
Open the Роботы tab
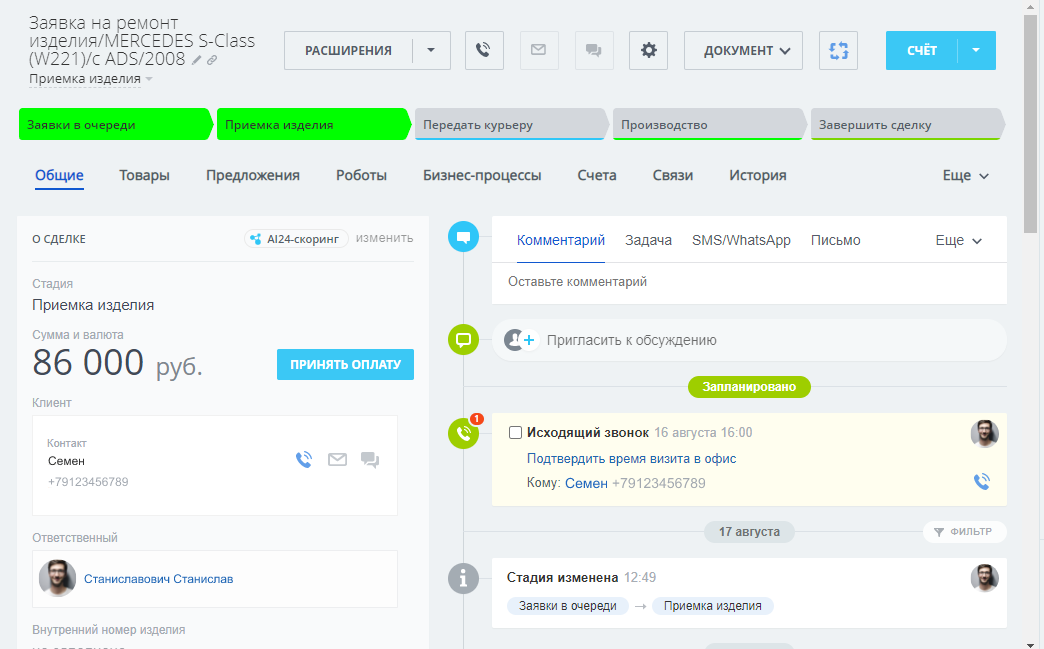click(x=362, y=176)
